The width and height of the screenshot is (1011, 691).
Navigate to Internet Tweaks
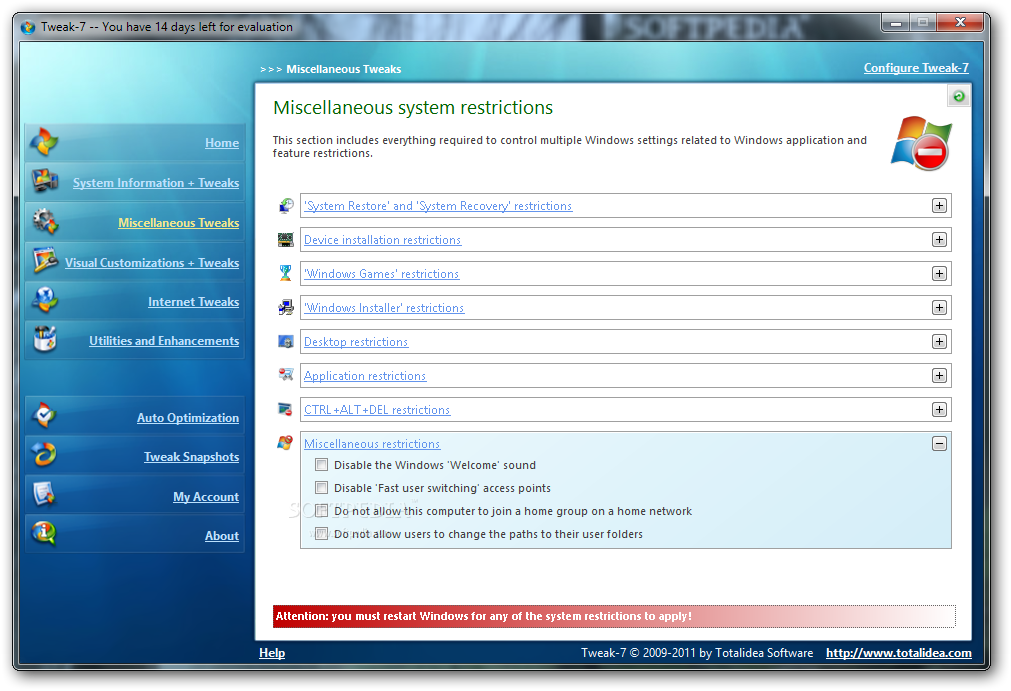(x=193, y=302)
